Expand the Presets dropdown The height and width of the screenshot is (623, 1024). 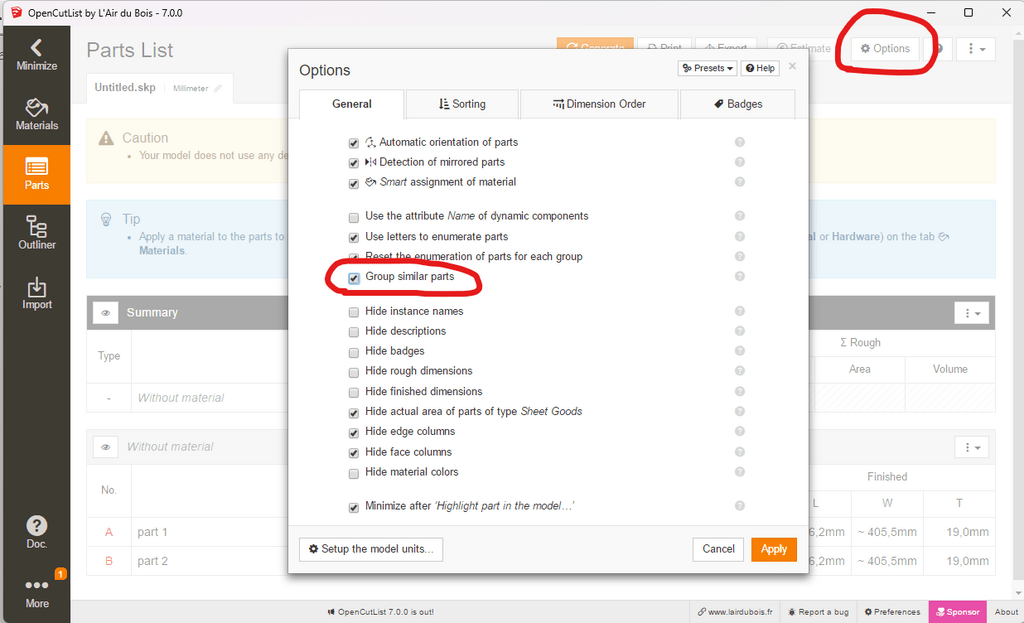pyautogui.click(x=707, y=68)
